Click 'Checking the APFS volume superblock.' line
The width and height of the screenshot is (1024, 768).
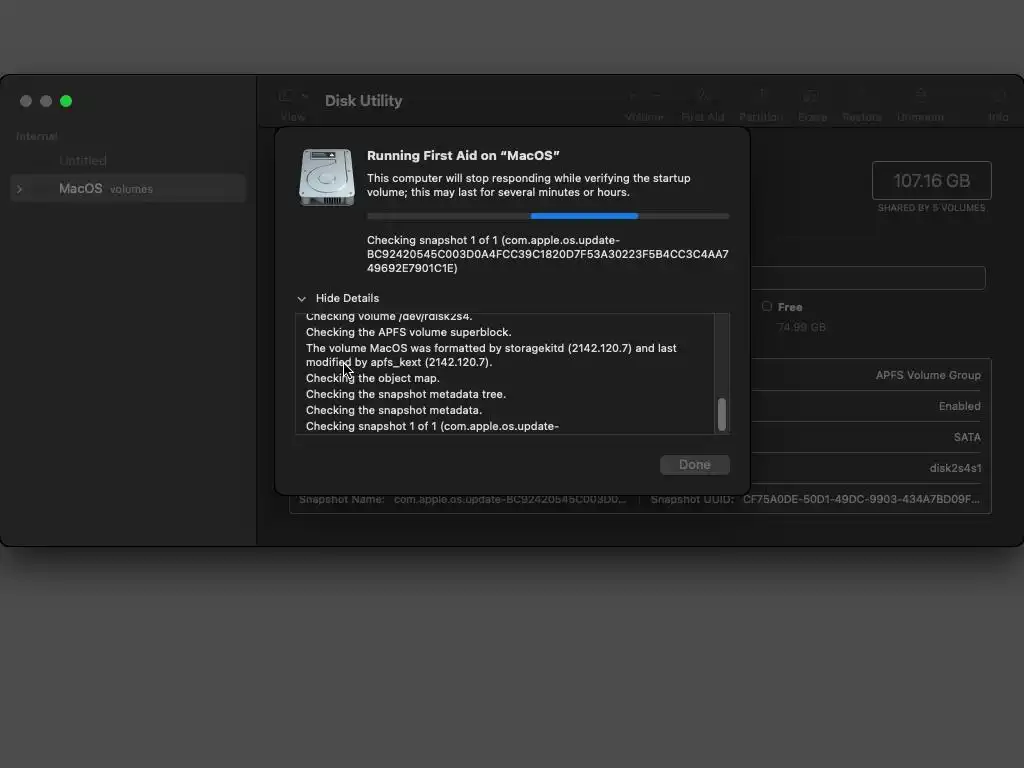pos(409,332)
